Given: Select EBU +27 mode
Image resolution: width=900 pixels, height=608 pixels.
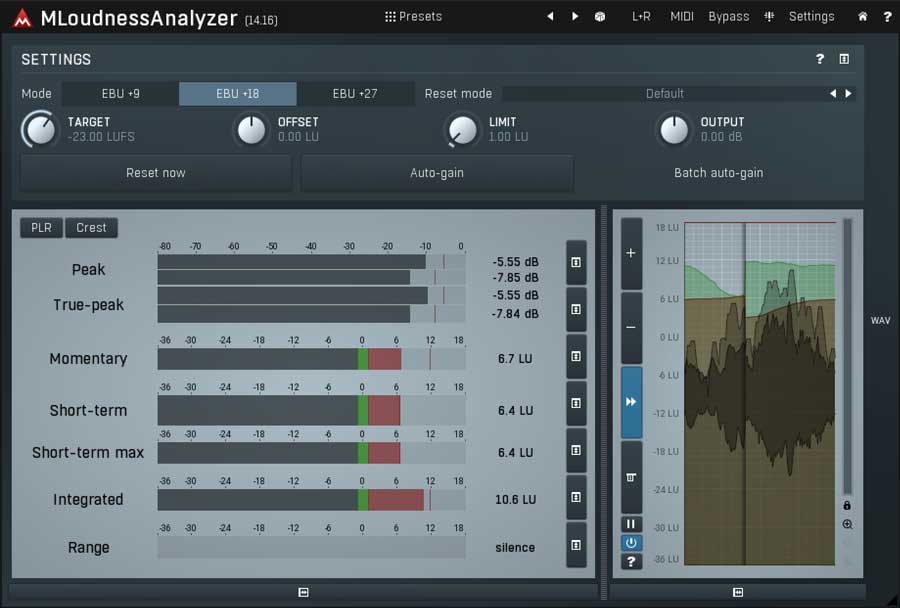Looking at the screenshot, I should 355,94.
